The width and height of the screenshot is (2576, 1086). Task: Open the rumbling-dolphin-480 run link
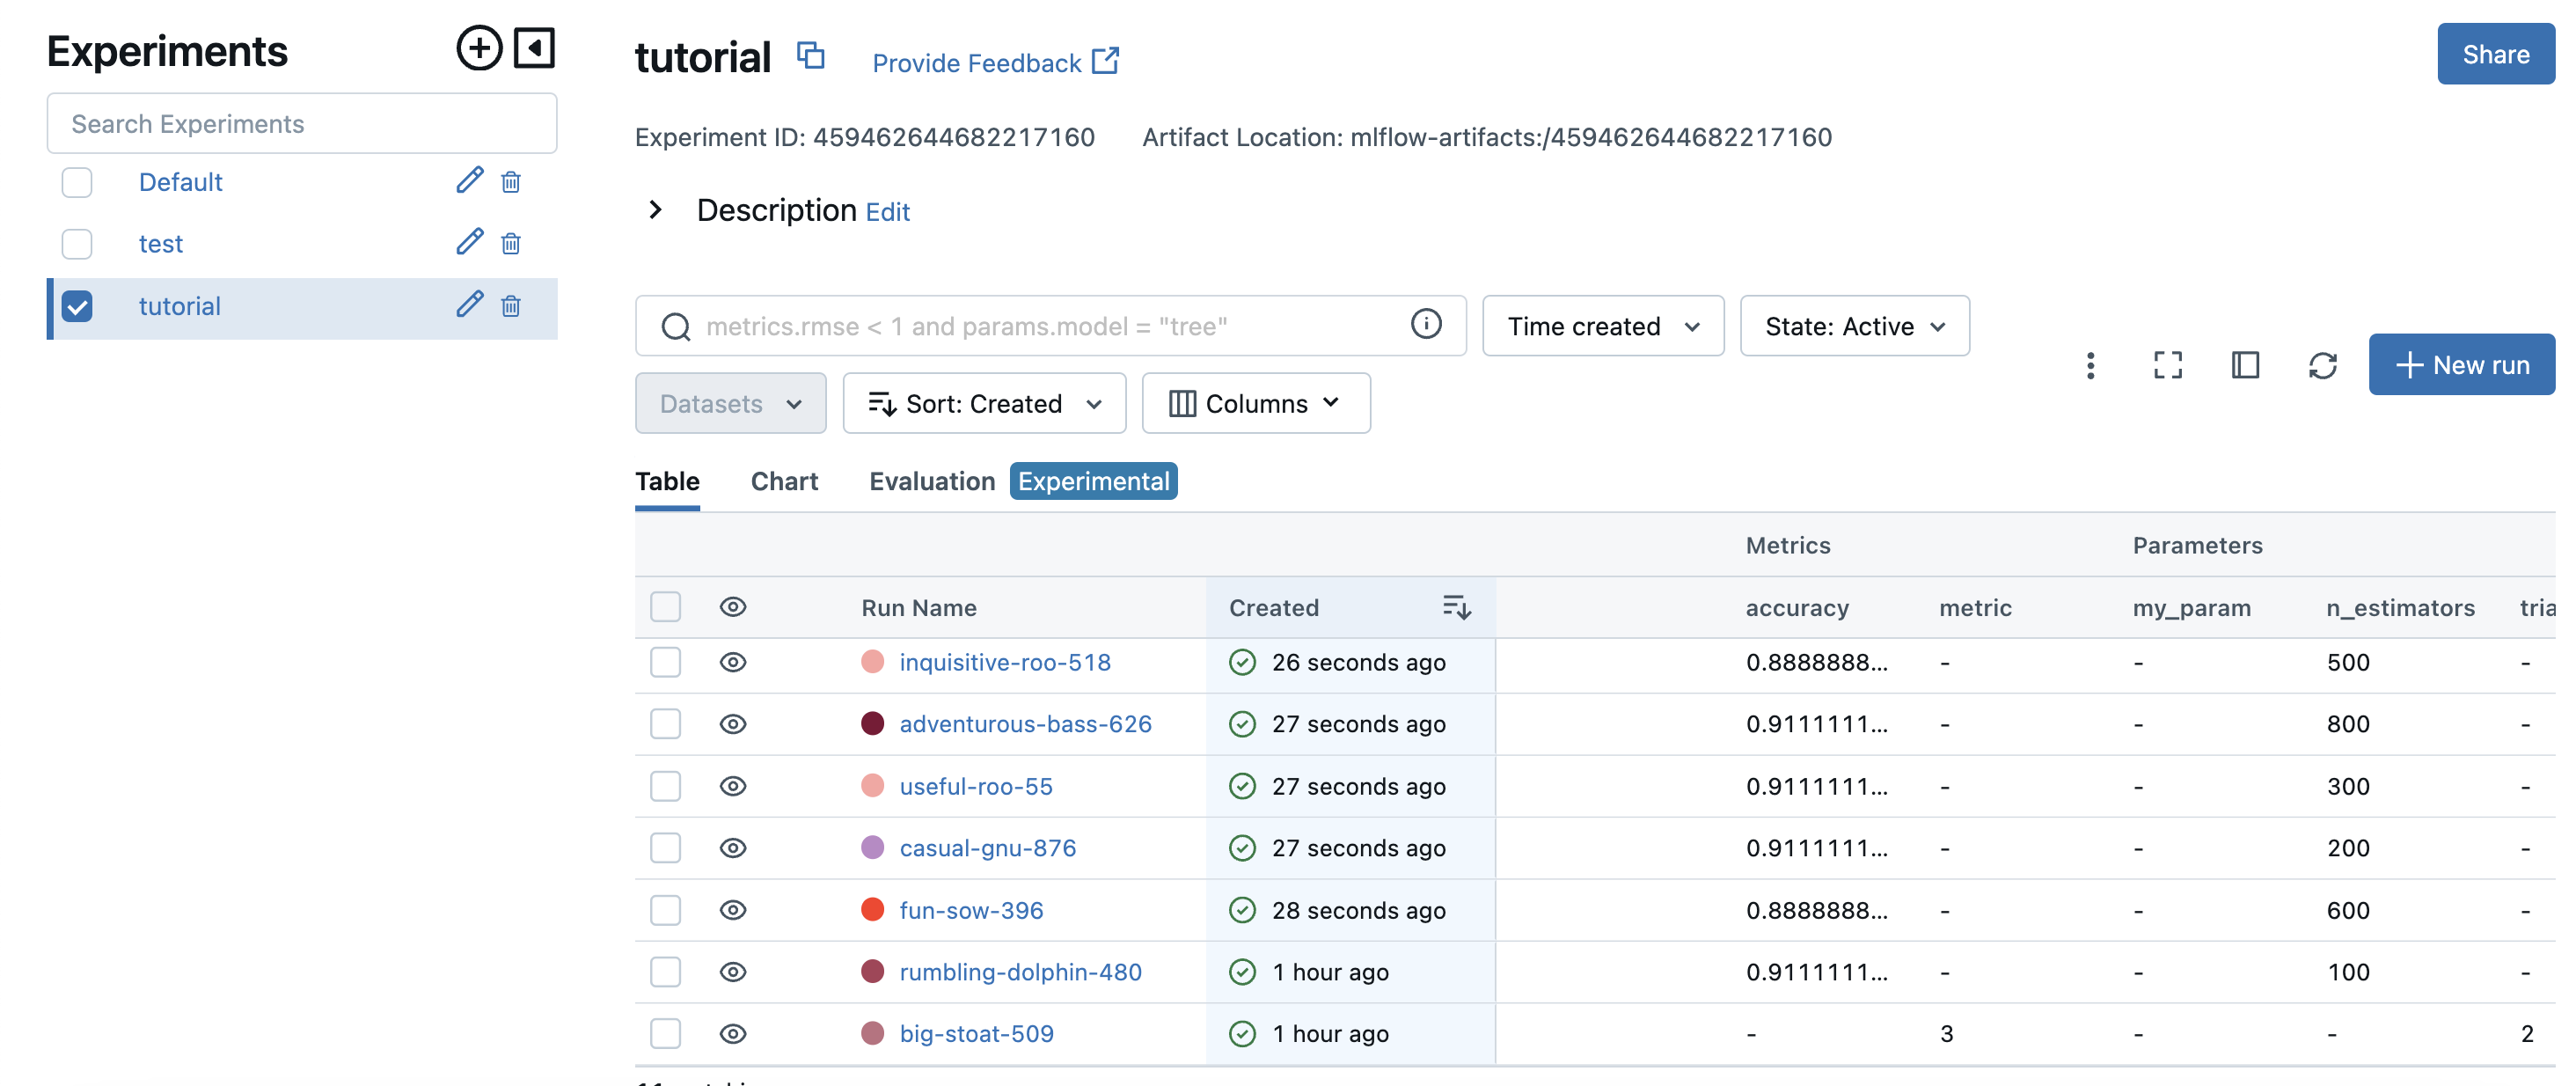coord(1020,972)
